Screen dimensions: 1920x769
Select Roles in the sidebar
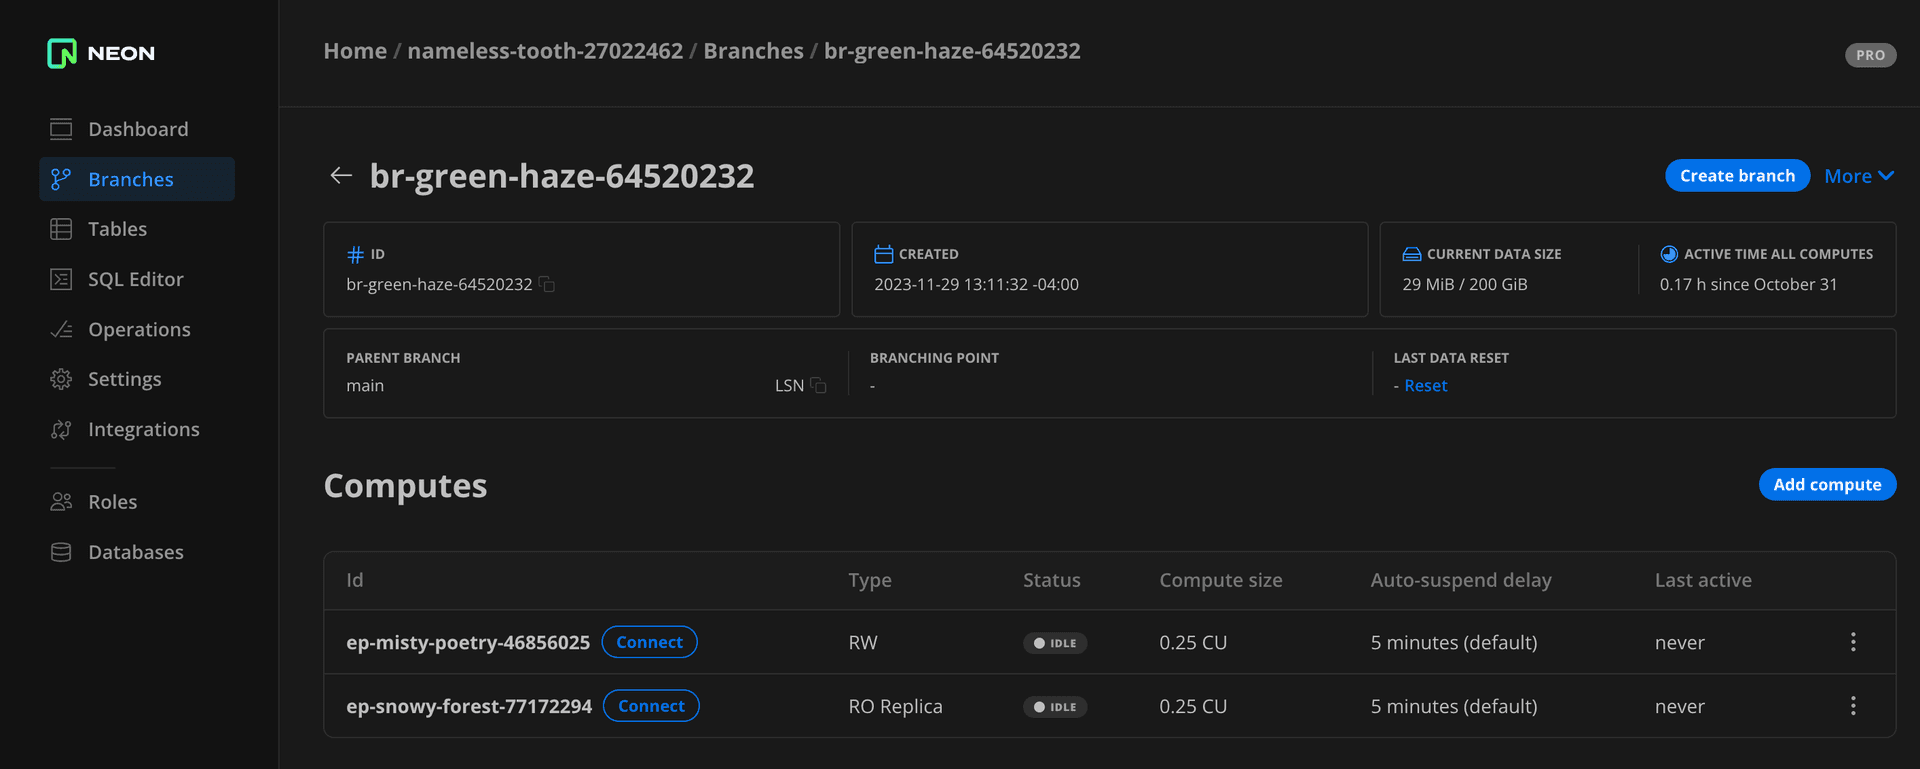click(x=112, y=502)
